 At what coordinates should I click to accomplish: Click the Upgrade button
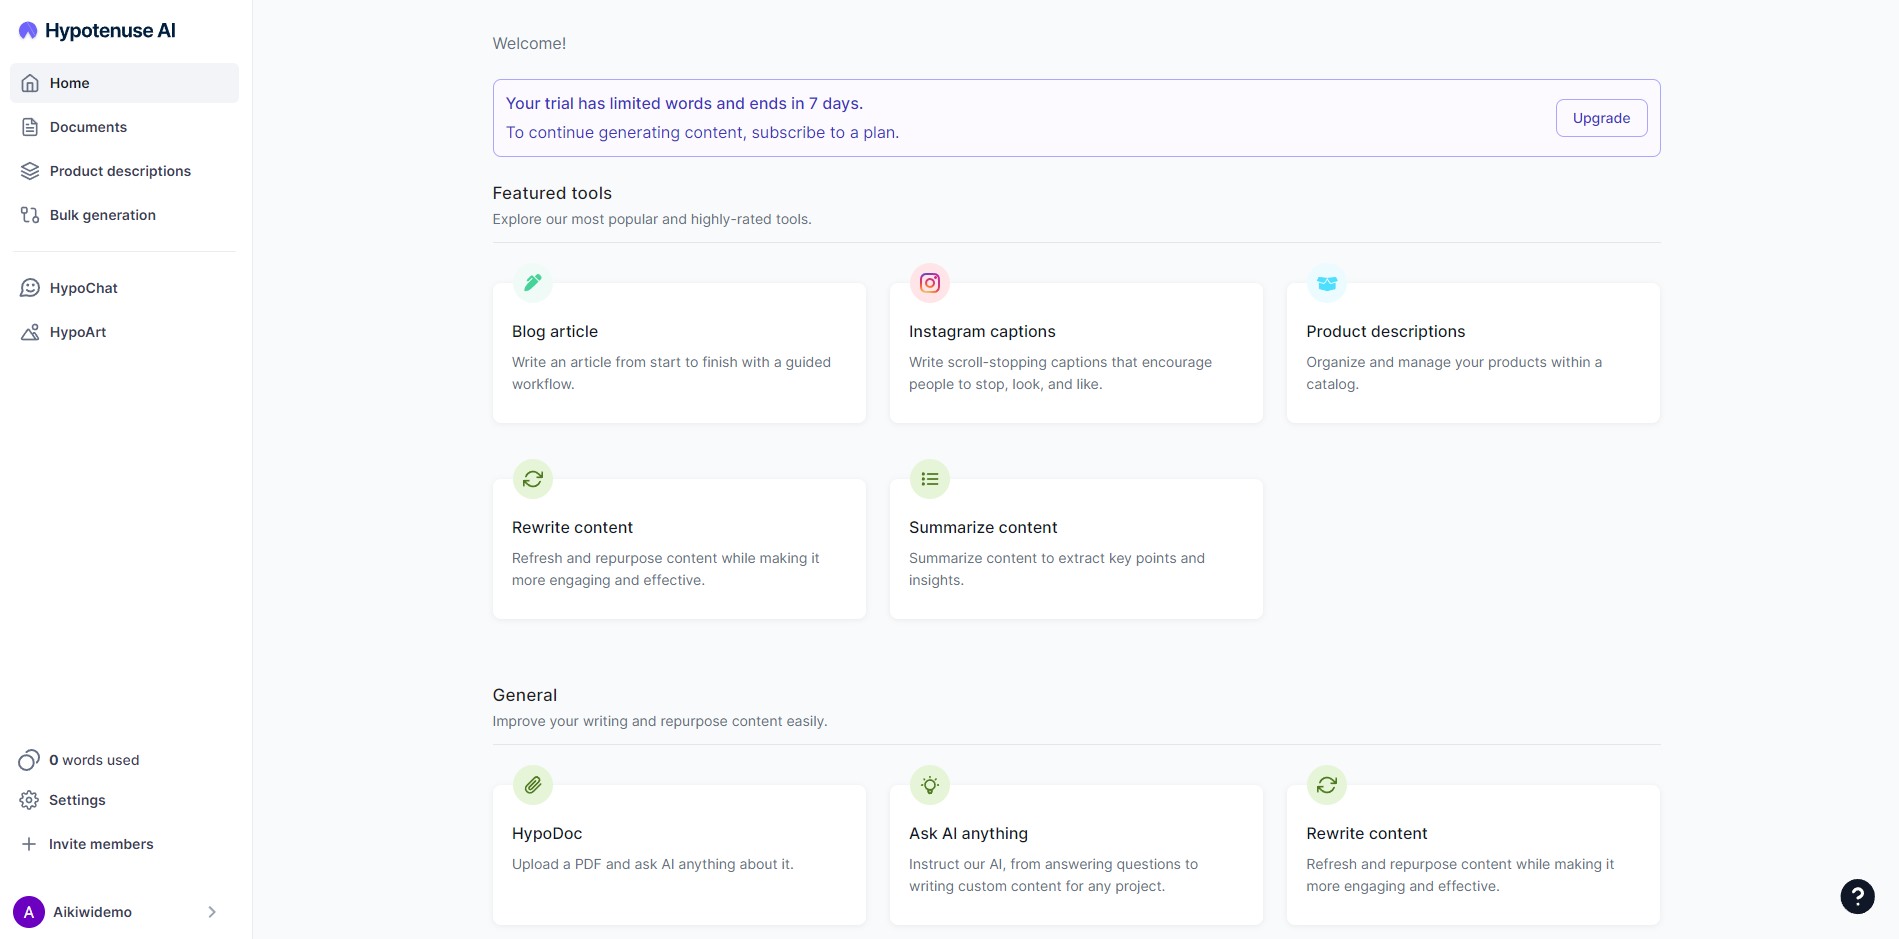point(1601,118)
